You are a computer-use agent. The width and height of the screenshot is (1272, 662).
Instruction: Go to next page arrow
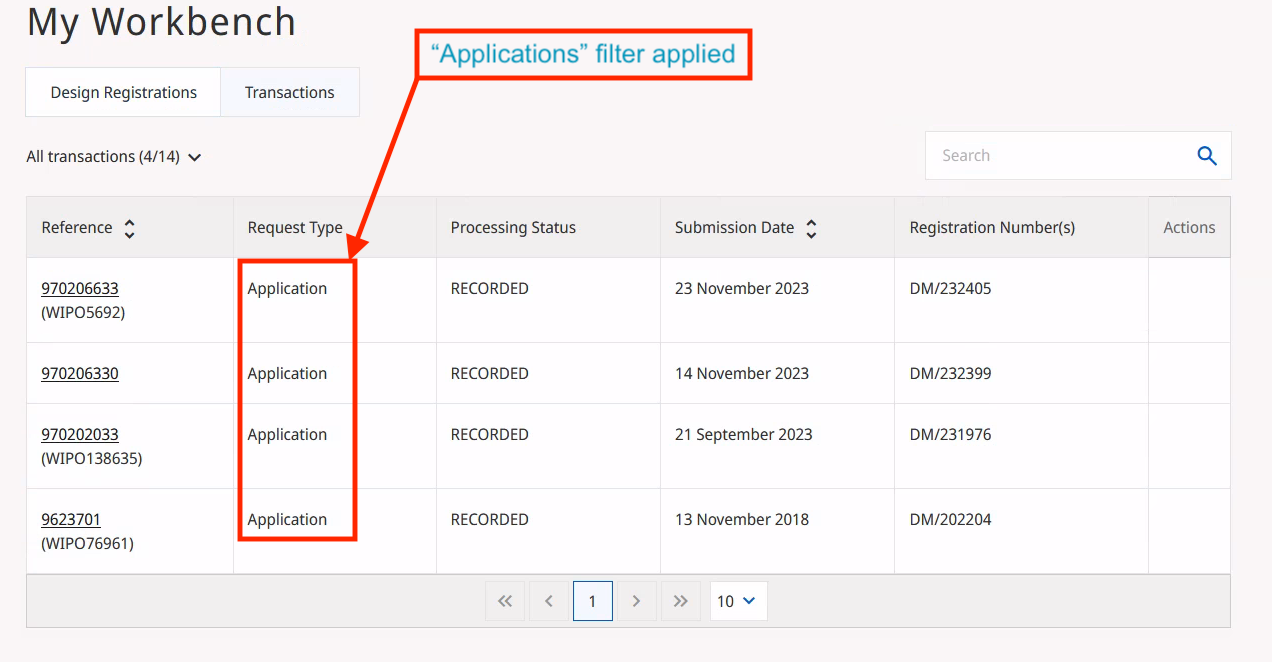click(x=636, y=601)
